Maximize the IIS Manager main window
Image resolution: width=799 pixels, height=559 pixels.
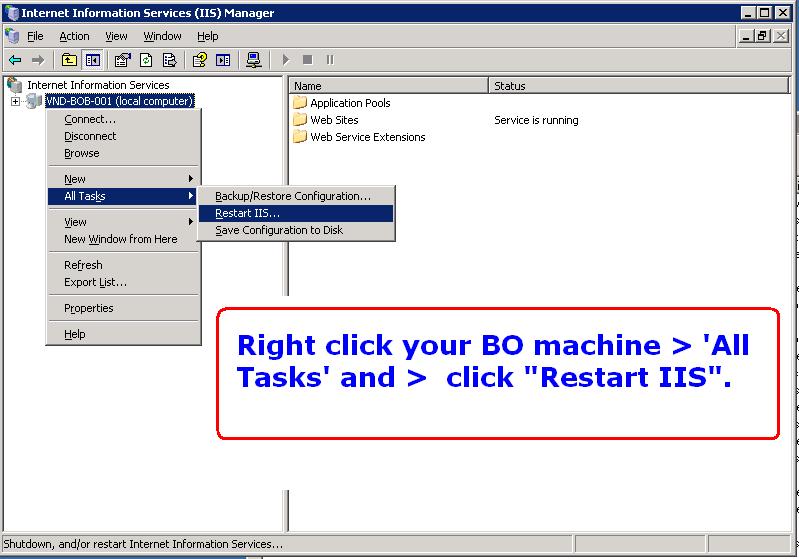[765, 12]
